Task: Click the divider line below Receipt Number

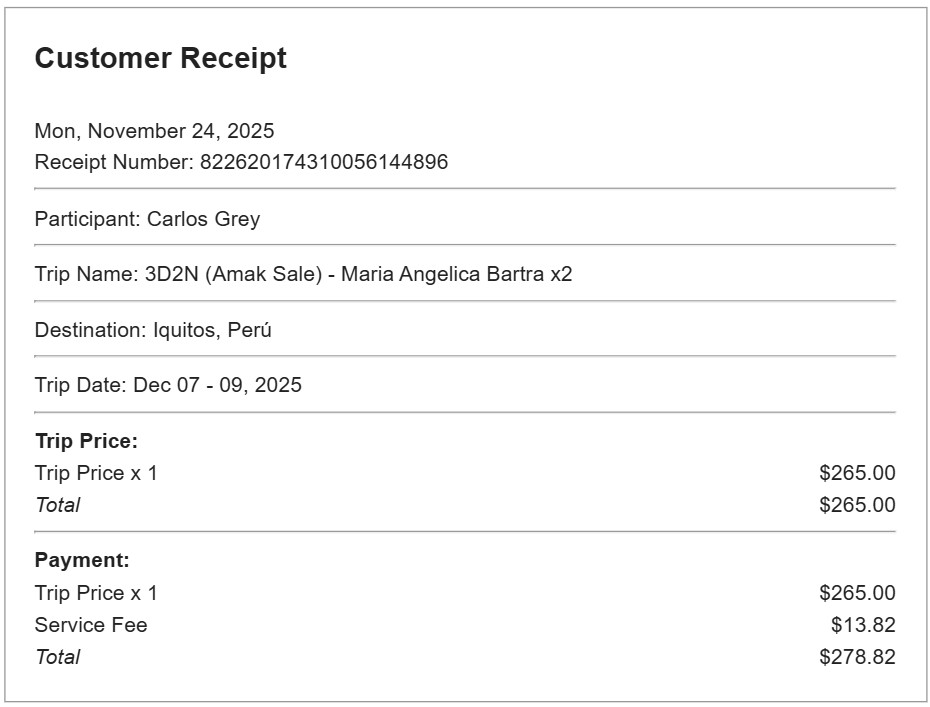Action: 465,188
